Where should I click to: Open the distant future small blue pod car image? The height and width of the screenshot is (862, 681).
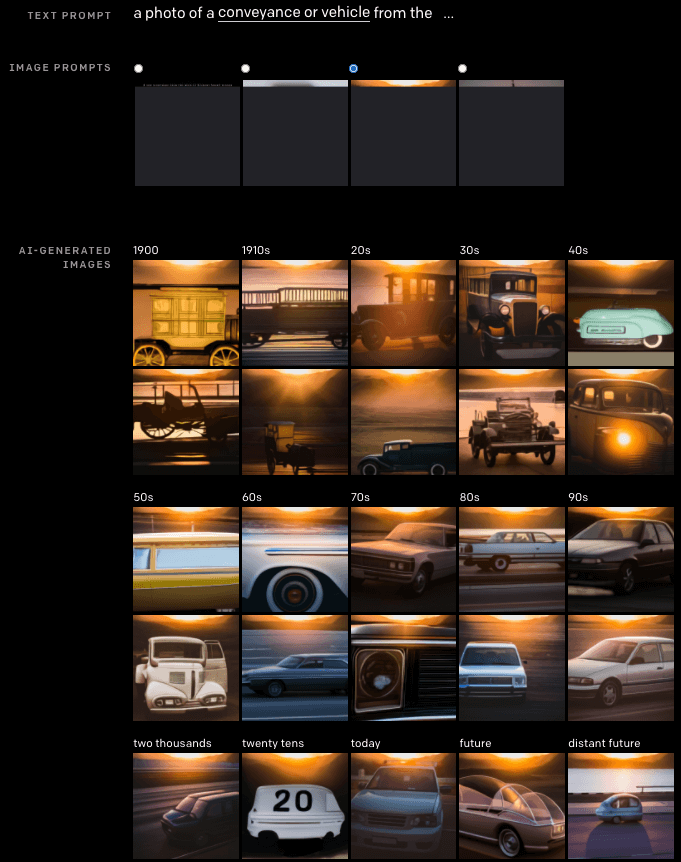pos(621,806)
